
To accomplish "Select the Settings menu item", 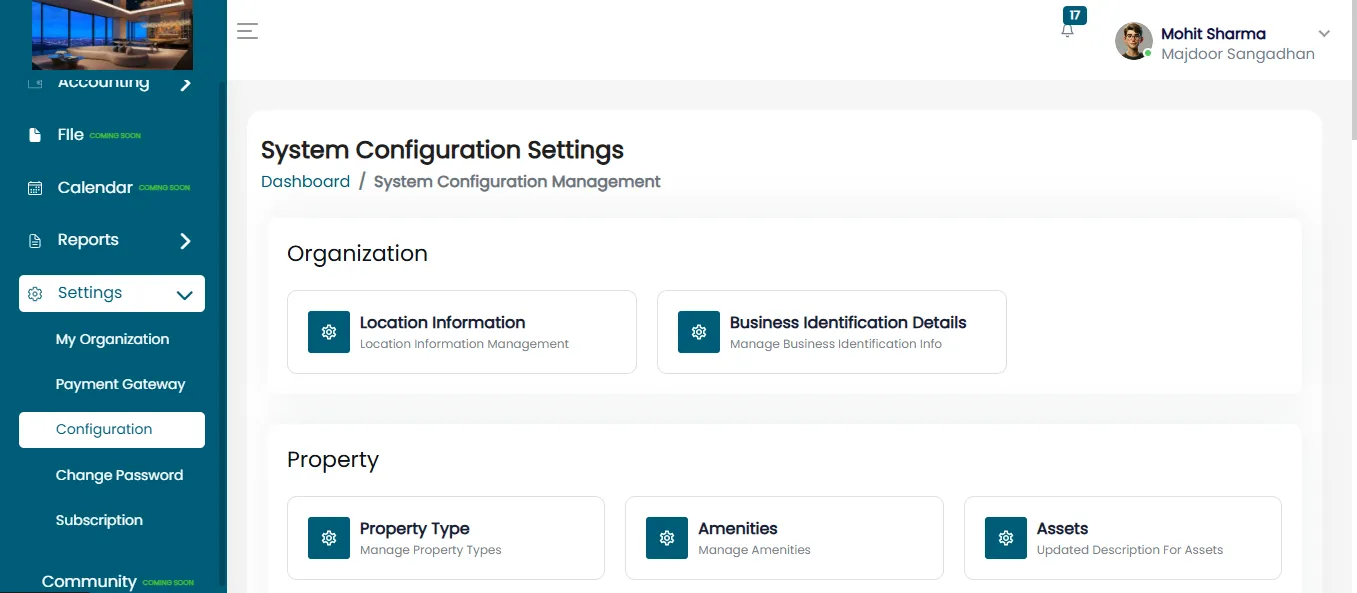I will pyautogui.click(x=112, y=293).
